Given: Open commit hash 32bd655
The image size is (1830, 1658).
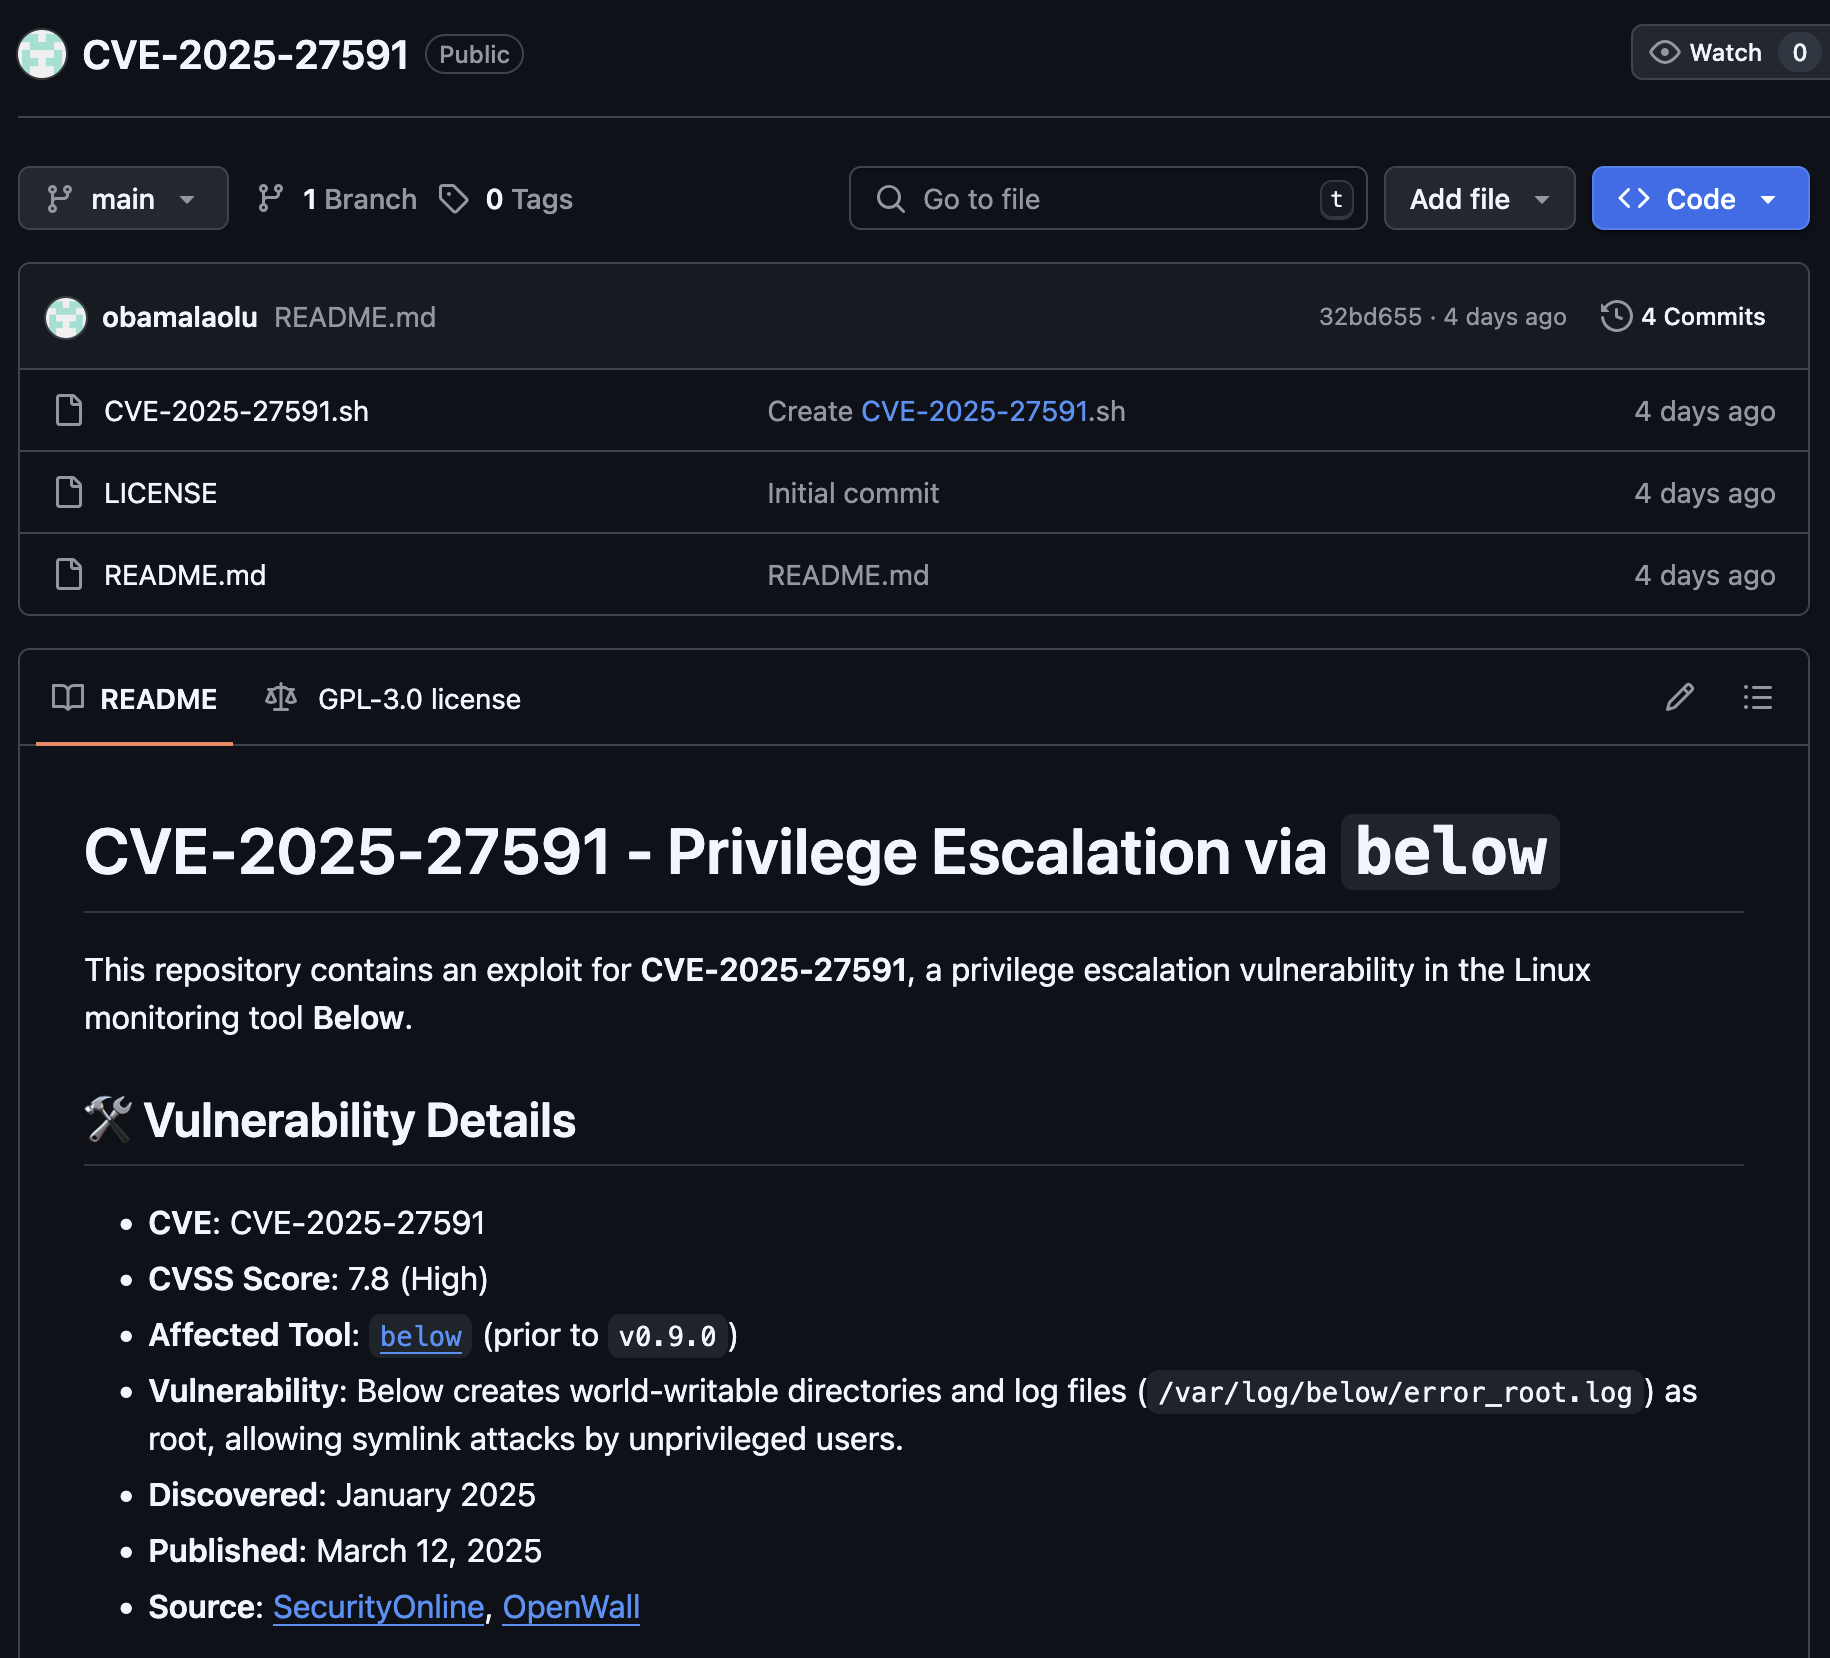Looking at the screenshot, I should coord(1370,317).
